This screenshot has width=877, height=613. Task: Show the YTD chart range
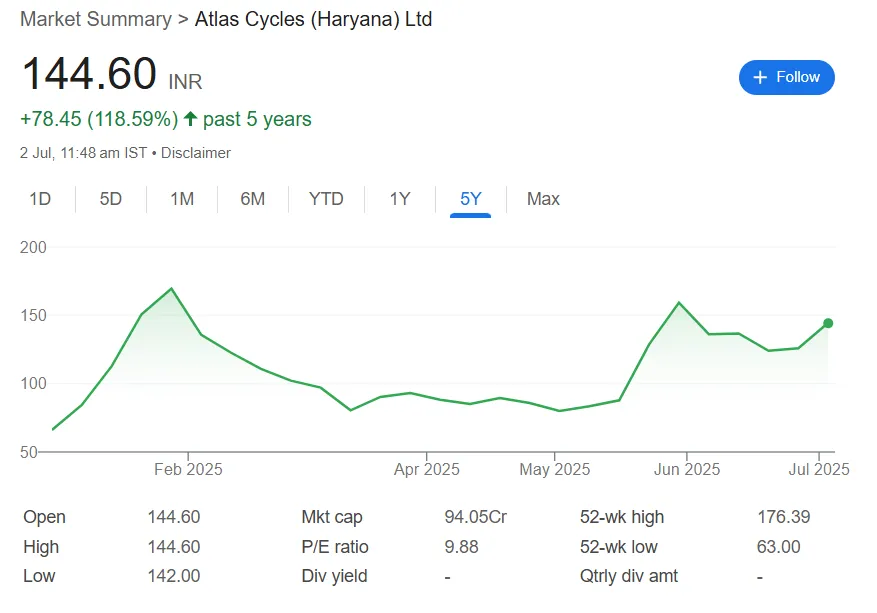(326, 199)
